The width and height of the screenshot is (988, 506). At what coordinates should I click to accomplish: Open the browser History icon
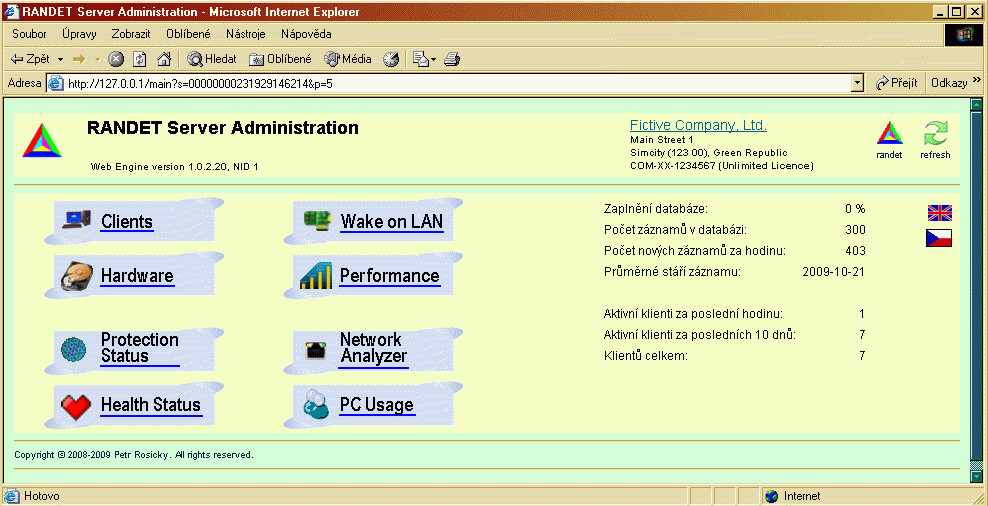point(391,59)
